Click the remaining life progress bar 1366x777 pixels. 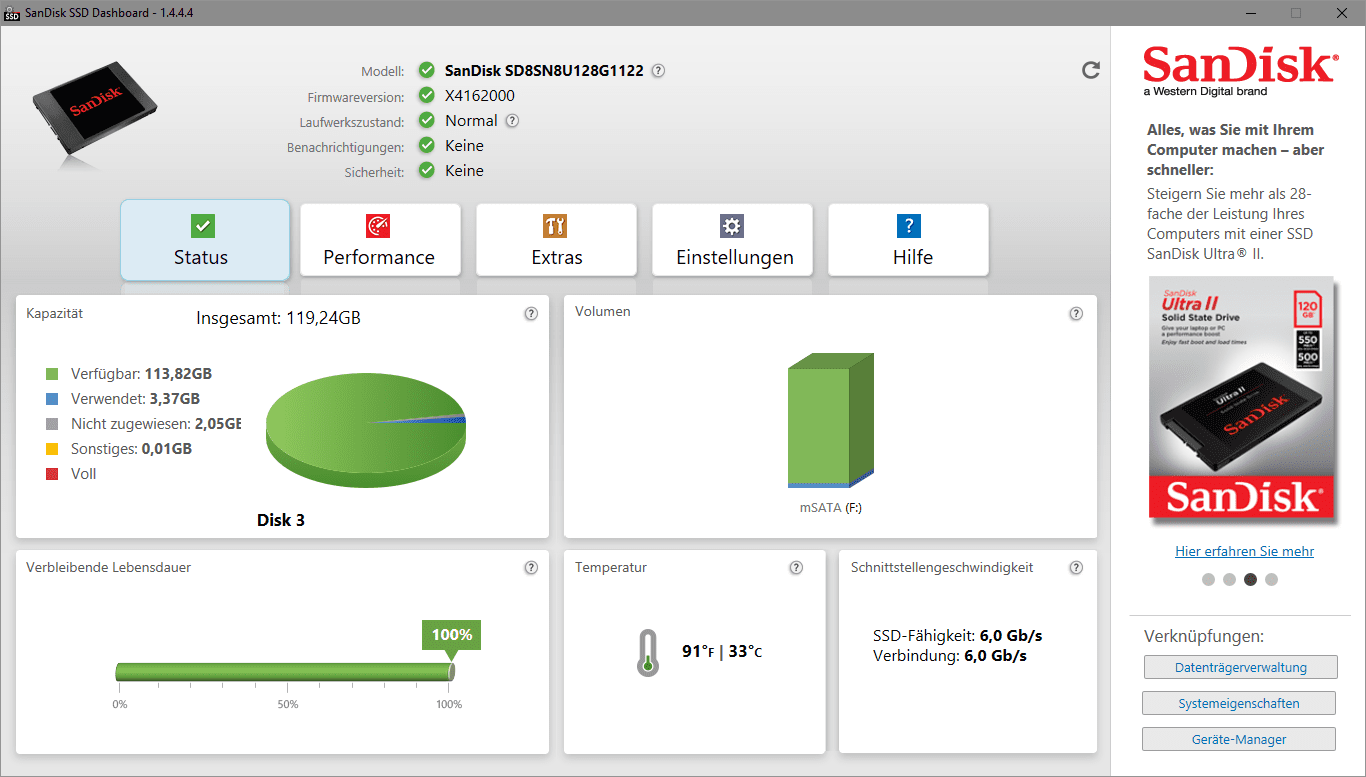tap(285, 672)
